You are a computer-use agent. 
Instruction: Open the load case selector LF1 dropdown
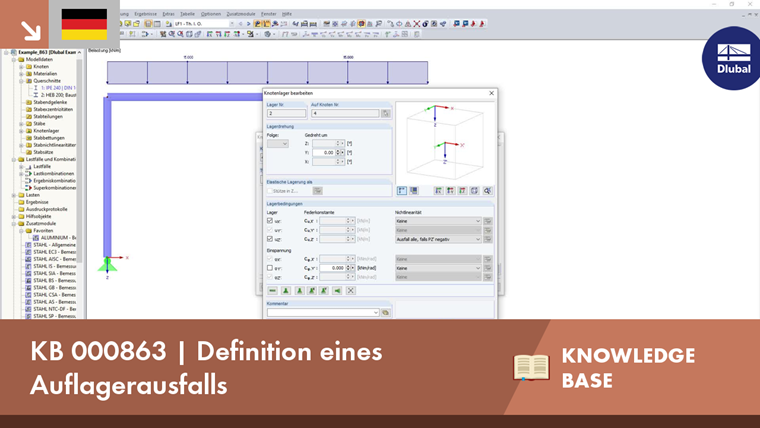point(232,24)
